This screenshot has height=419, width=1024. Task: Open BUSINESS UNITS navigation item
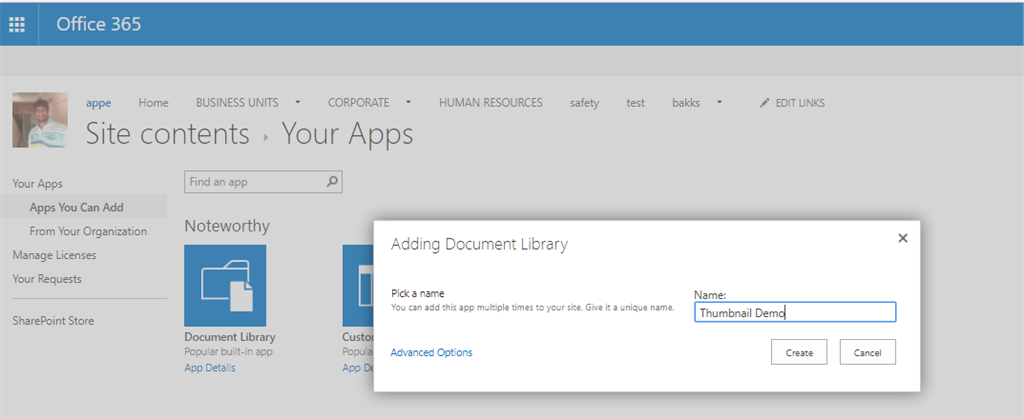(x=237, y=102)
